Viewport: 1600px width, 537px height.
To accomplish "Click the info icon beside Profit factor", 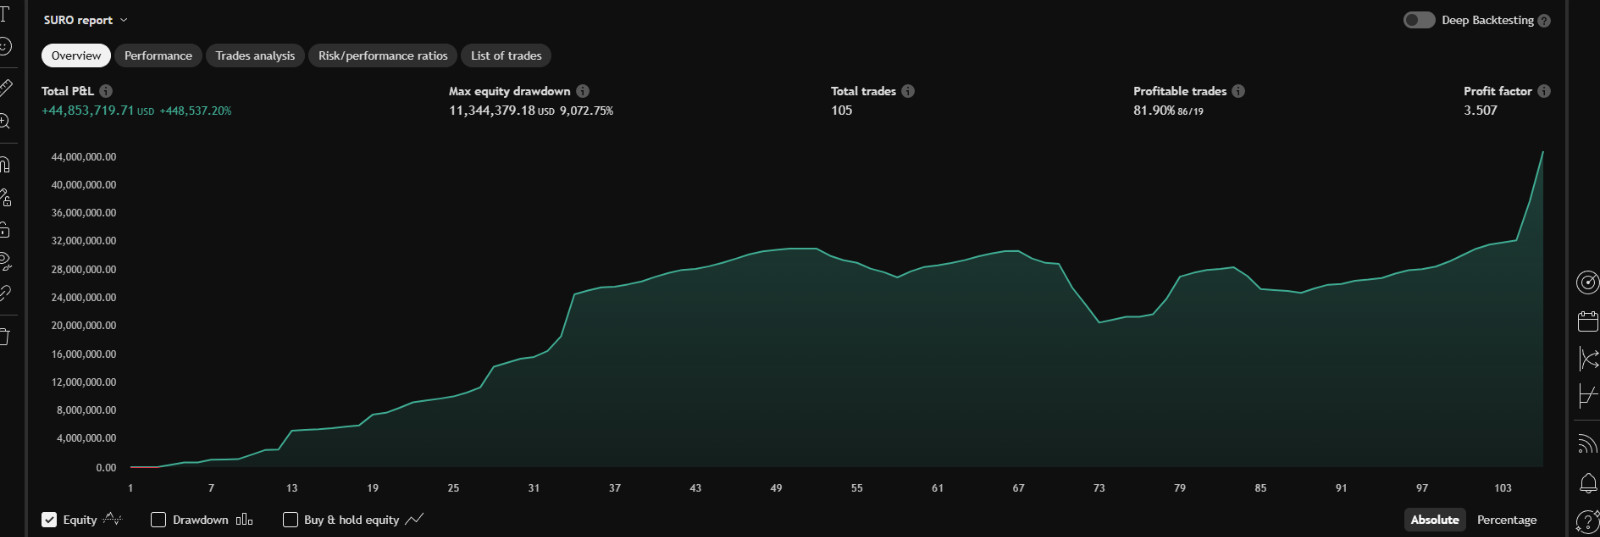I will (1544, 91).
